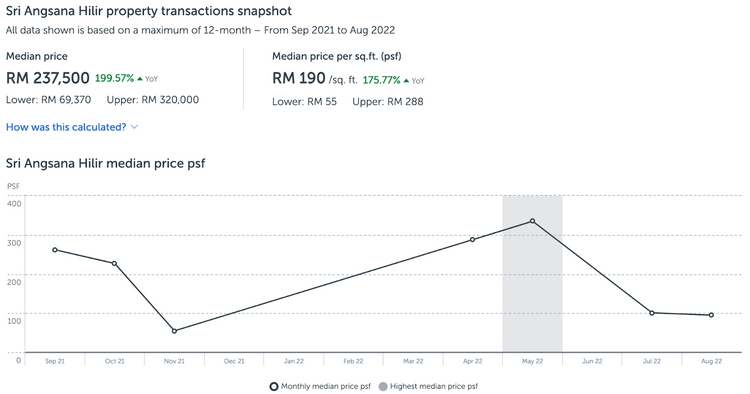Click the RM 237,500 median price value

[48, 78]
